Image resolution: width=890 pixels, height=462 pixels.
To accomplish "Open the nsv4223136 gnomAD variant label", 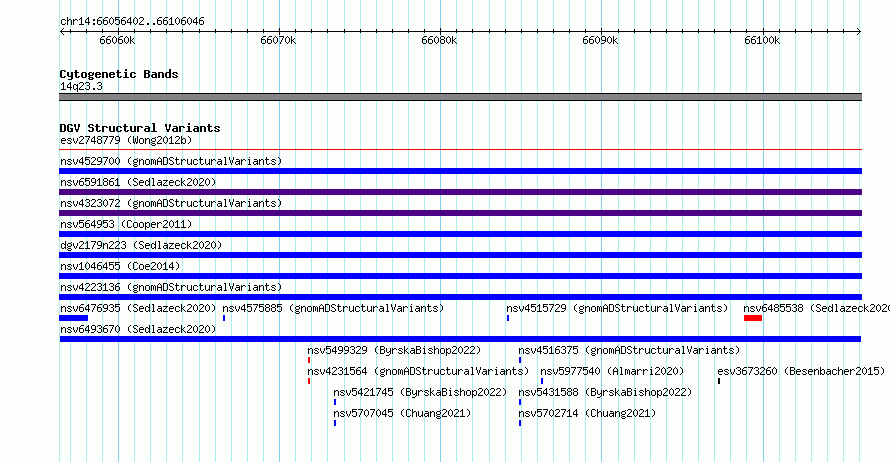I will (171, 287).
